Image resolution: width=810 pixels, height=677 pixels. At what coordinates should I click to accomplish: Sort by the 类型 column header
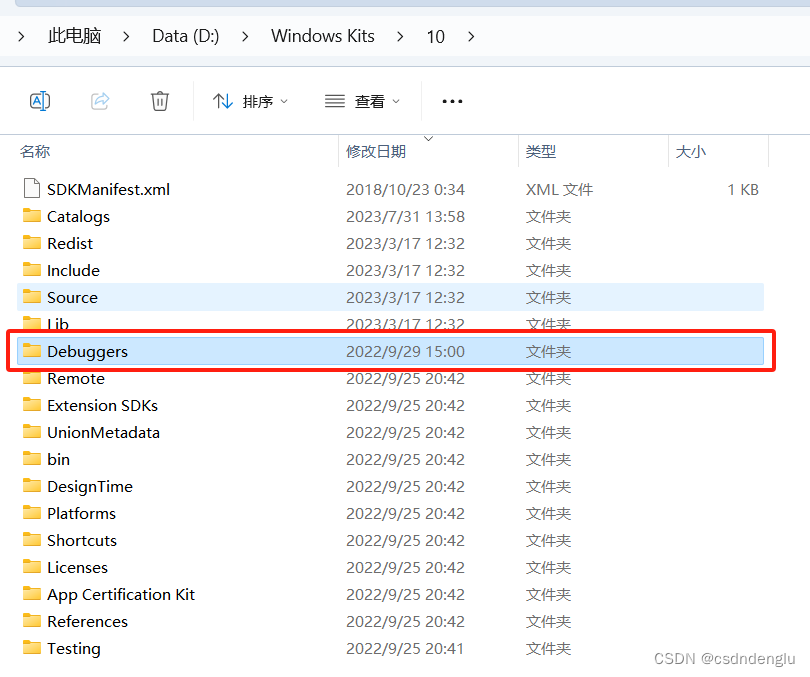pos(541,151)
